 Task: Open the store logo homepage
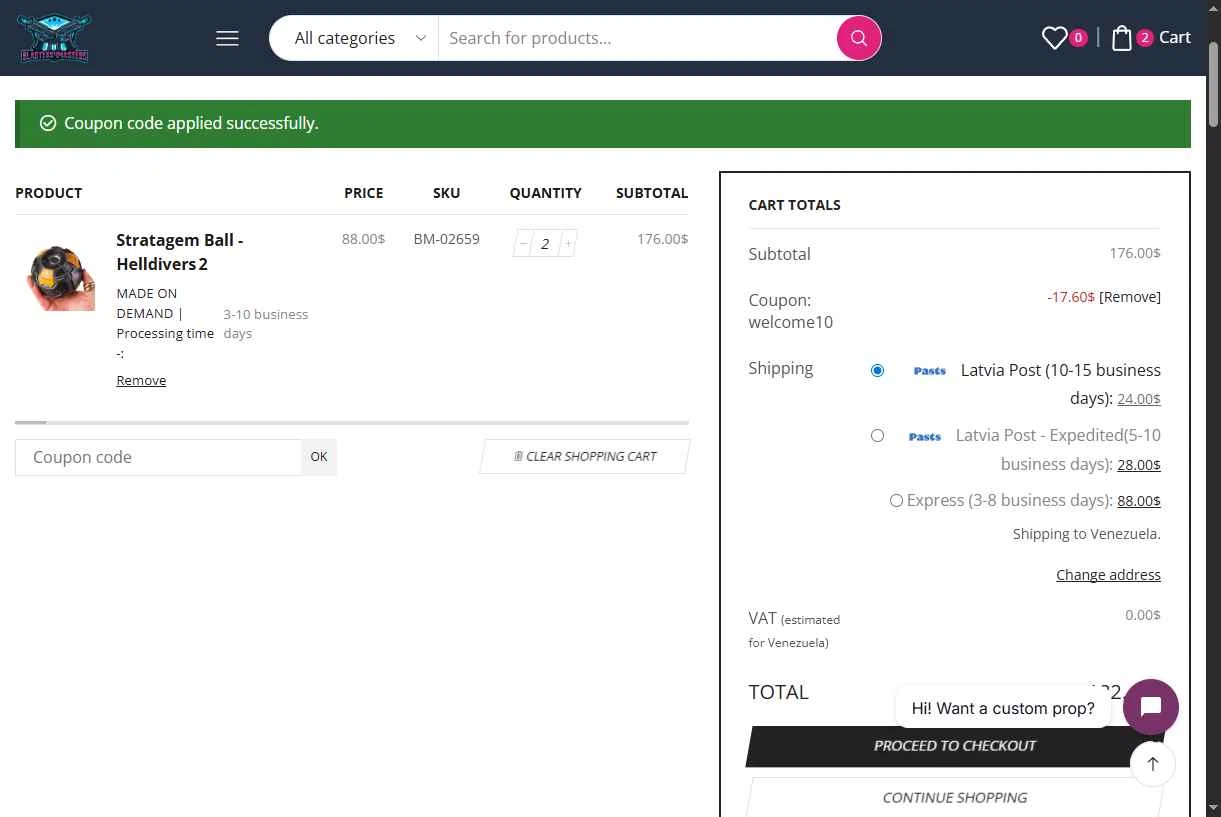[x=54, y=38]
